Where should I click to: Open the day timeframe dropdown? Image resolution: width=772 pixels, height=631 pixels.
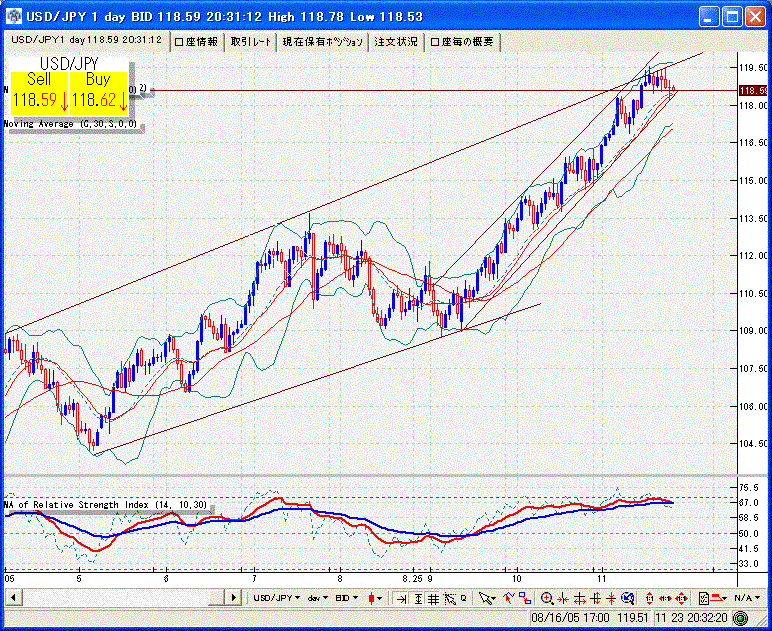(x=319, y=598)
